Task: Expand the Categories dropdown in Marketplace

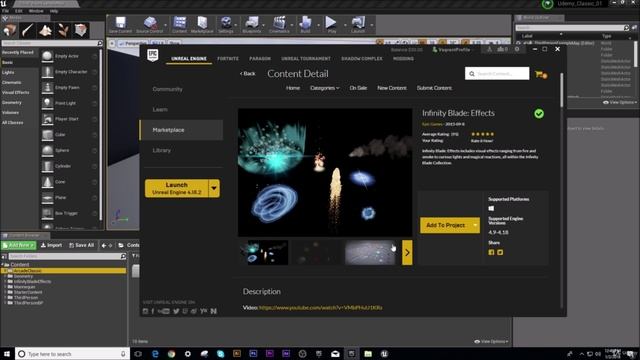Action: click(x=324, y=88)
